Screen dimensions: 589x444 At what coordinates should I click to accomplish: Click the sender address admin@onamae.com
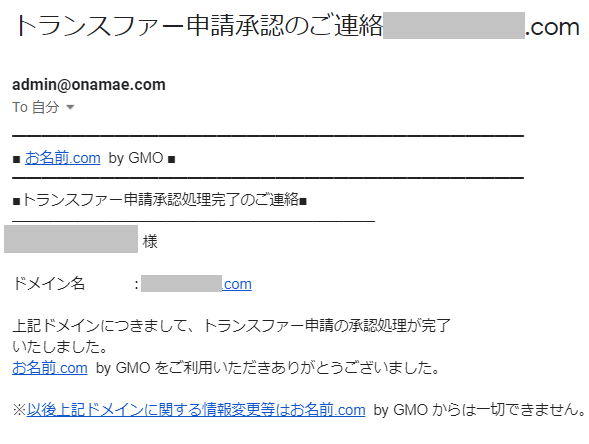[x=89, y=85]
